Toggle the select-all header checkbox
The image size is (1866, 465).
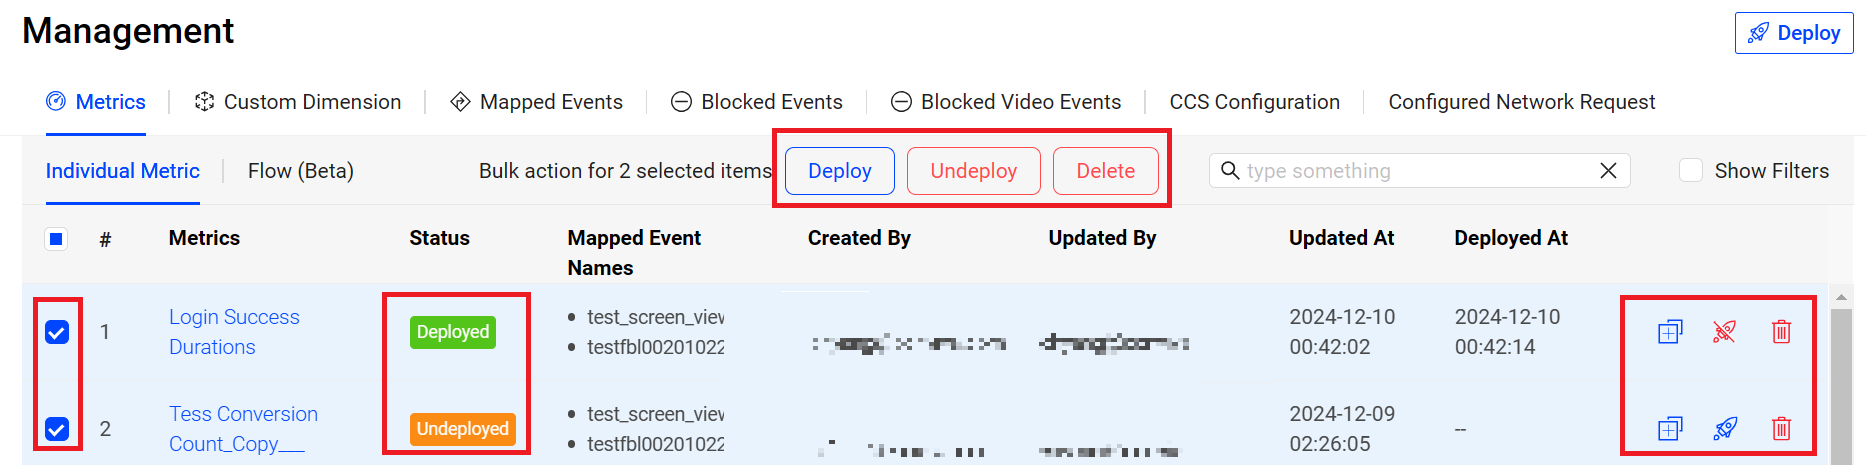tap(56, 239)
